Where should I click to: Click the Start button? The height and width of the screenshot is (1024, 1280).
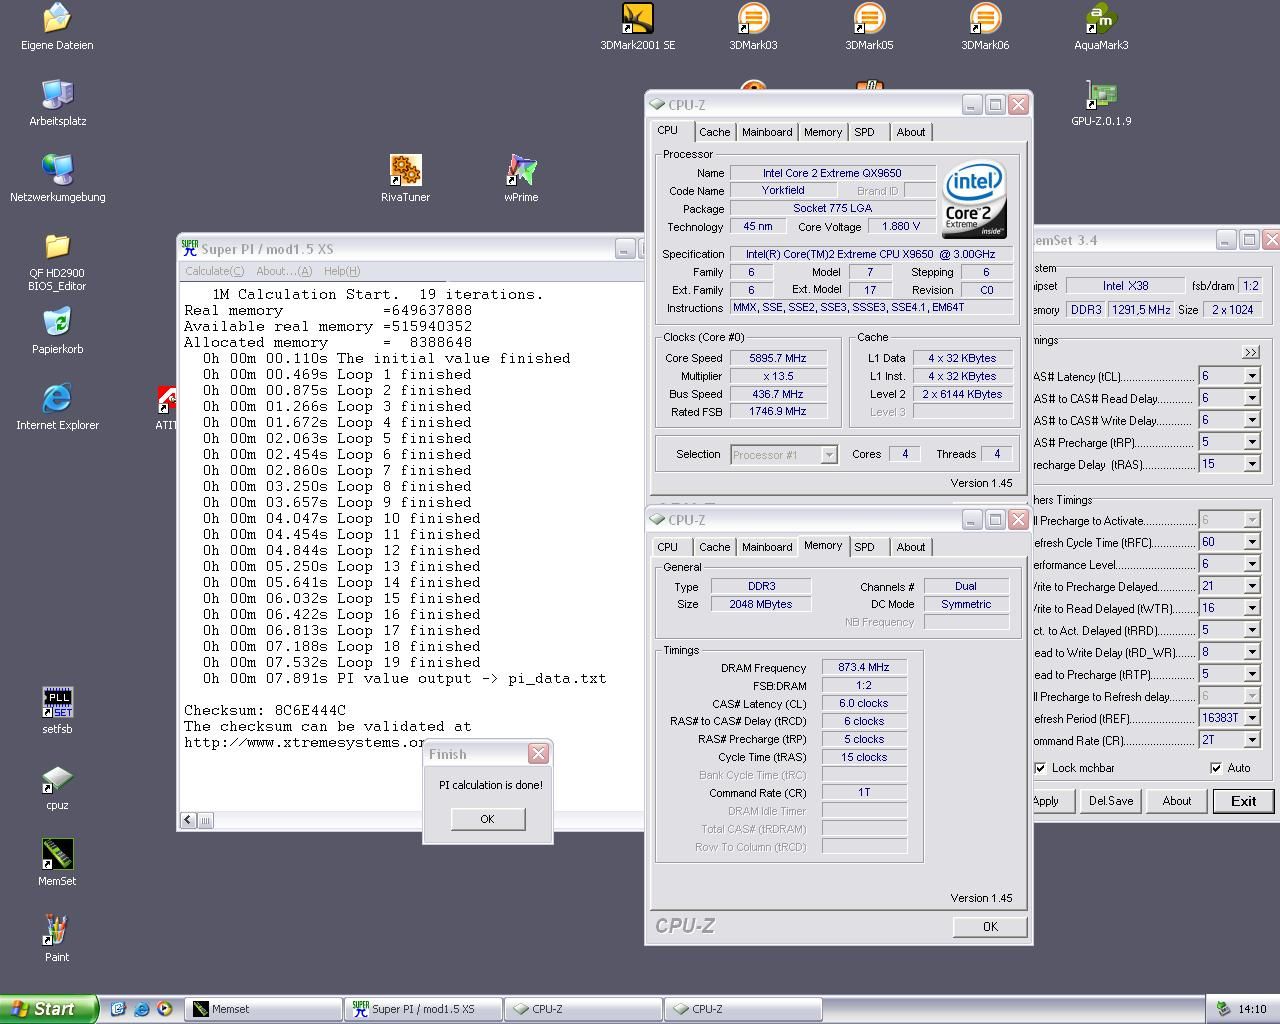(49, 1009)
